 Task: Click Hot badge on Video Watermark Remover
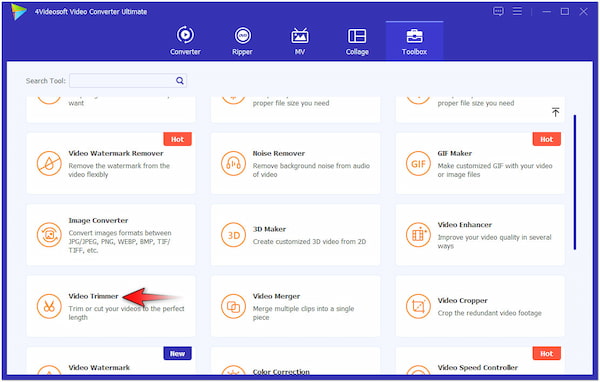click(x=177, y=139)
